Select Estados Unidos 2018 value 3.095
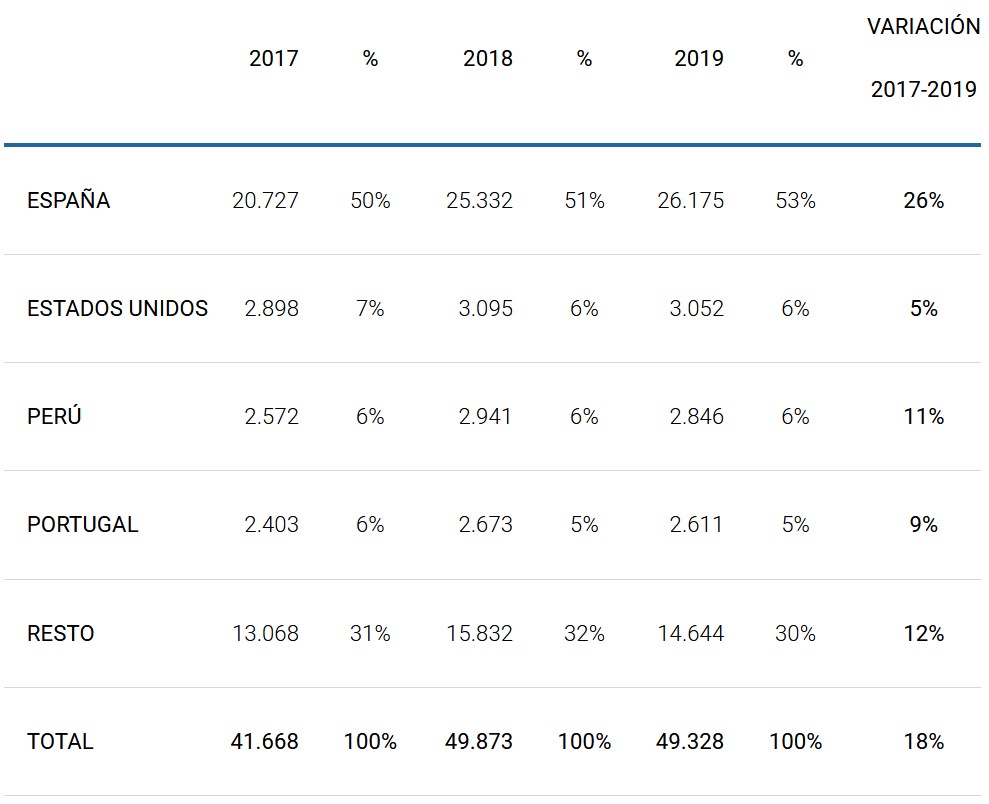989x804 pixels. tap(485, 309)
